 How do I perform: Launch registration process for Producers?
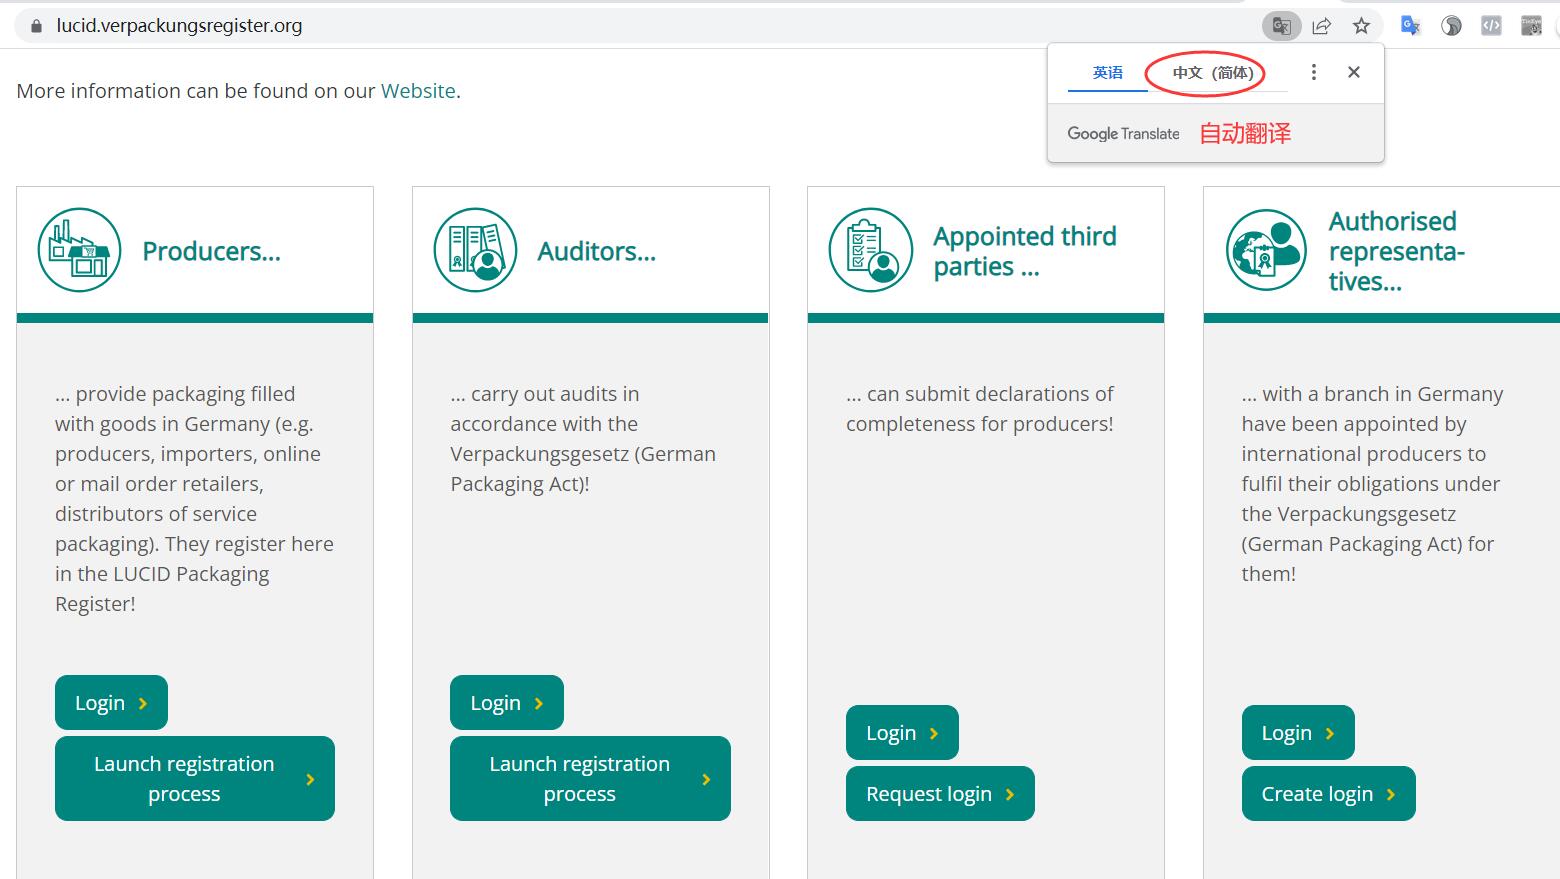click(195, 779)
